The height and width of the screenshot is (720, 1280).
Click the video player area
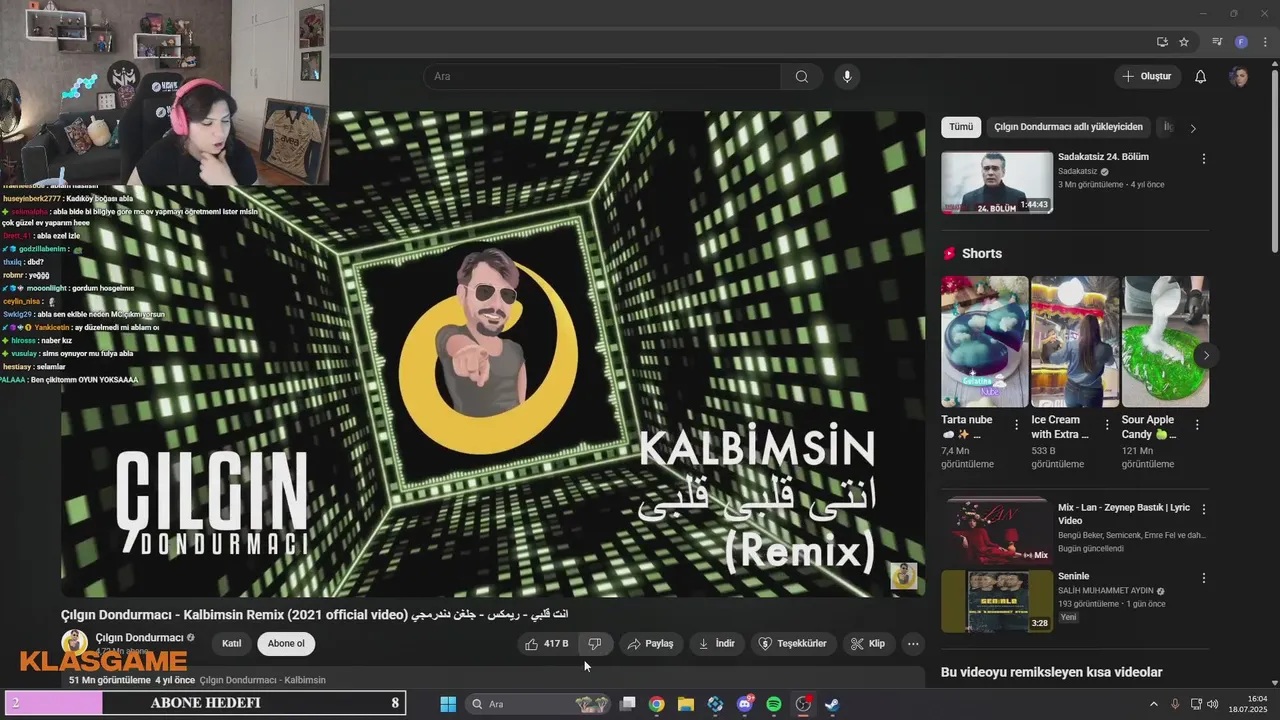pyautogui.click(x=493, y=354)
